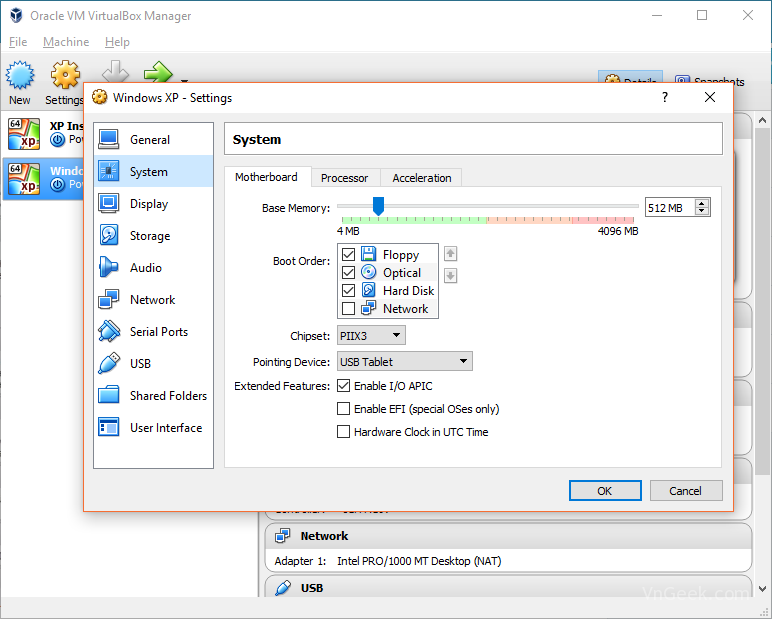Click the Network section header in details

coord(508,536)
